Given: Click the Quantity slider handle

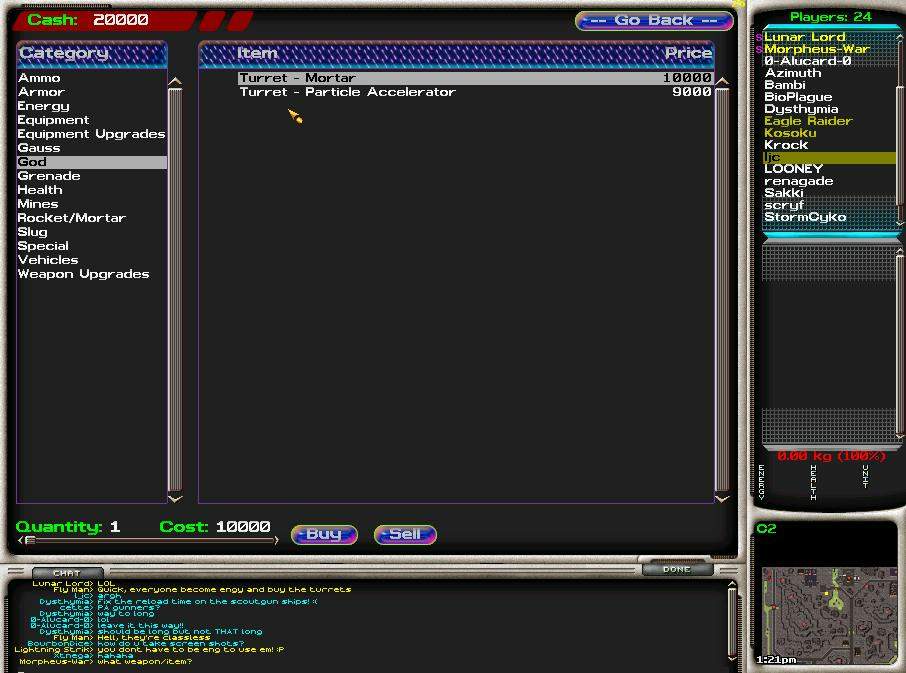Looking at the screenshot, I should pos(30,541).
